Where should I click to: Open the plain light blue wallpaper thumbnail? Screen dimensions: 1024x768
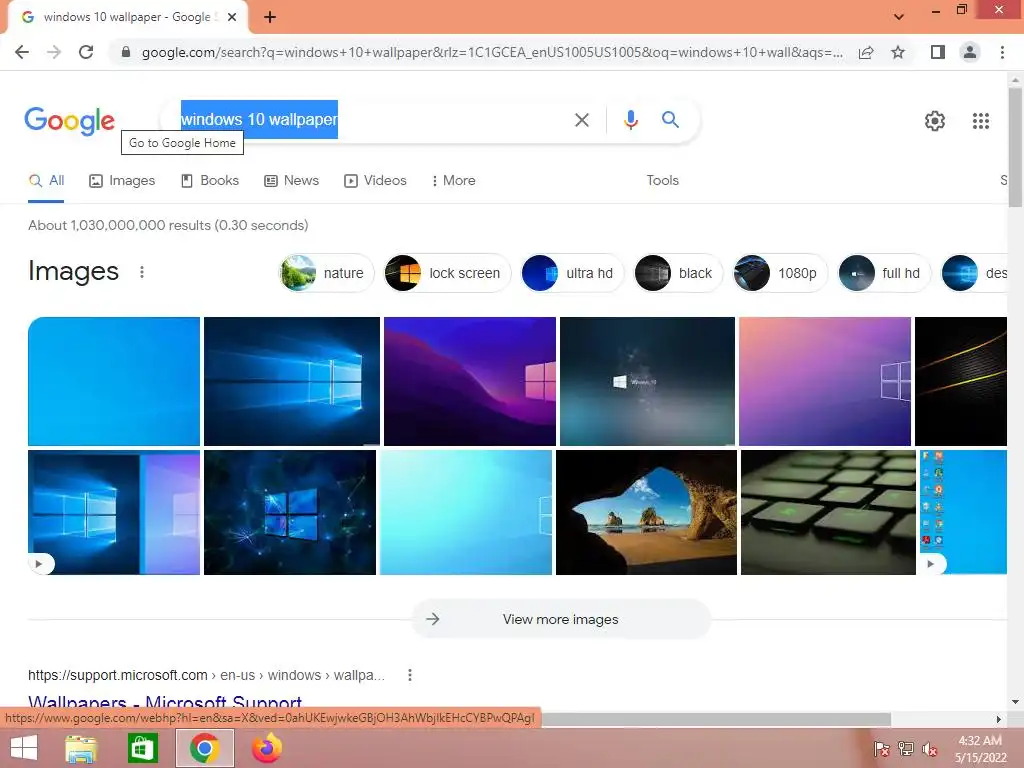114,381
